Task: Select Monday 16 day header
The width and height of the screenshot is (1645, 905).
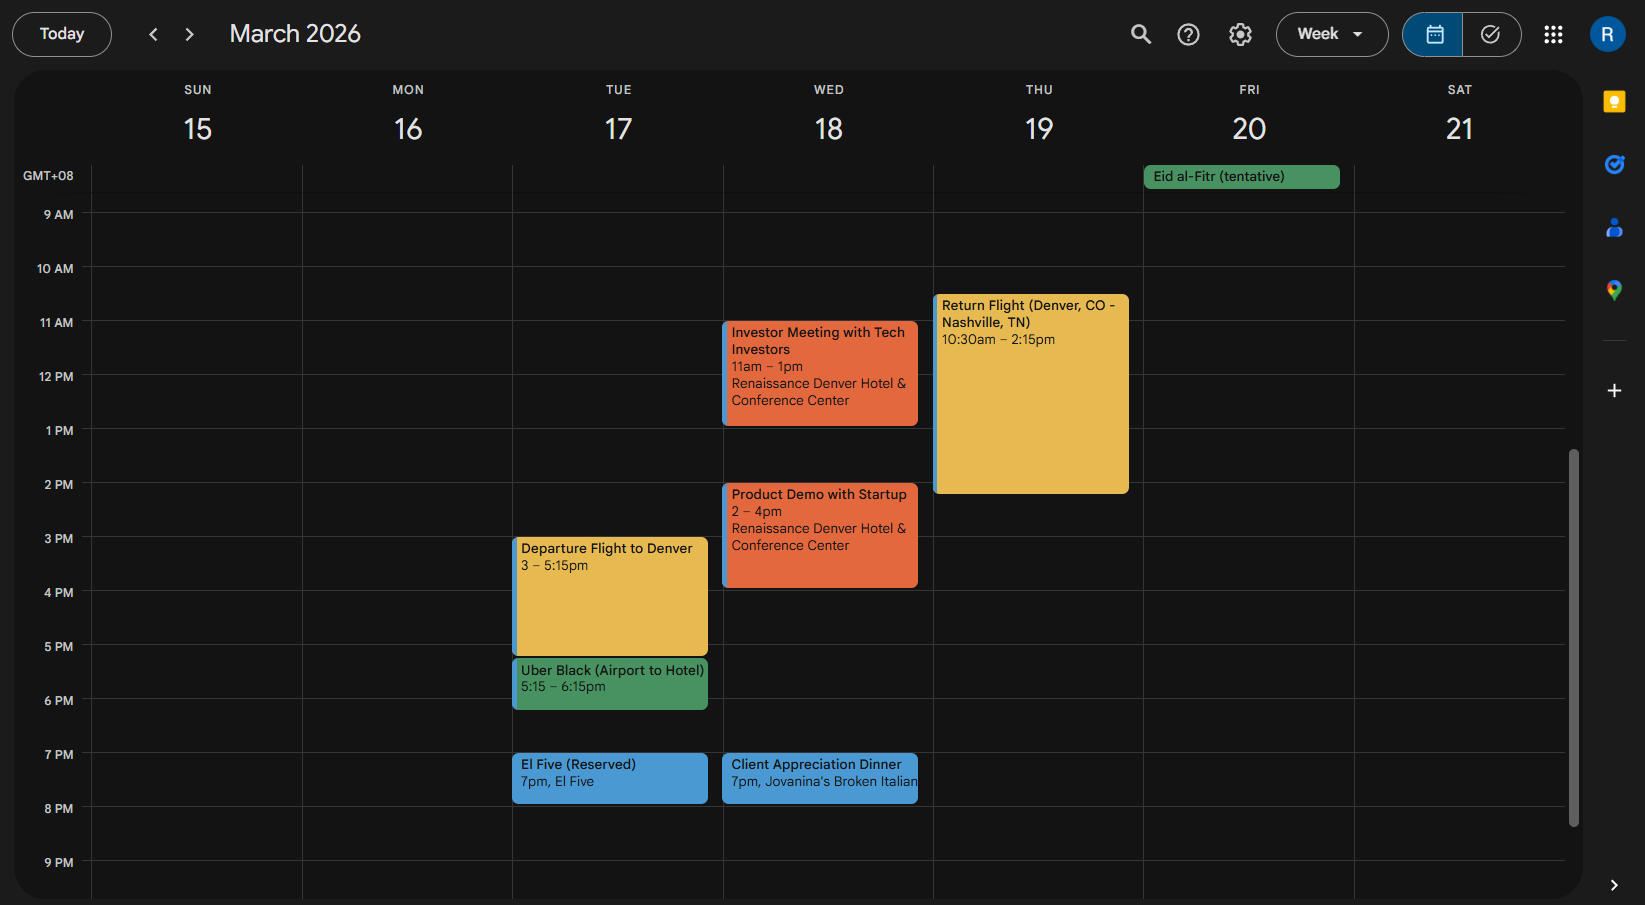Action: (x=408, y=128)
